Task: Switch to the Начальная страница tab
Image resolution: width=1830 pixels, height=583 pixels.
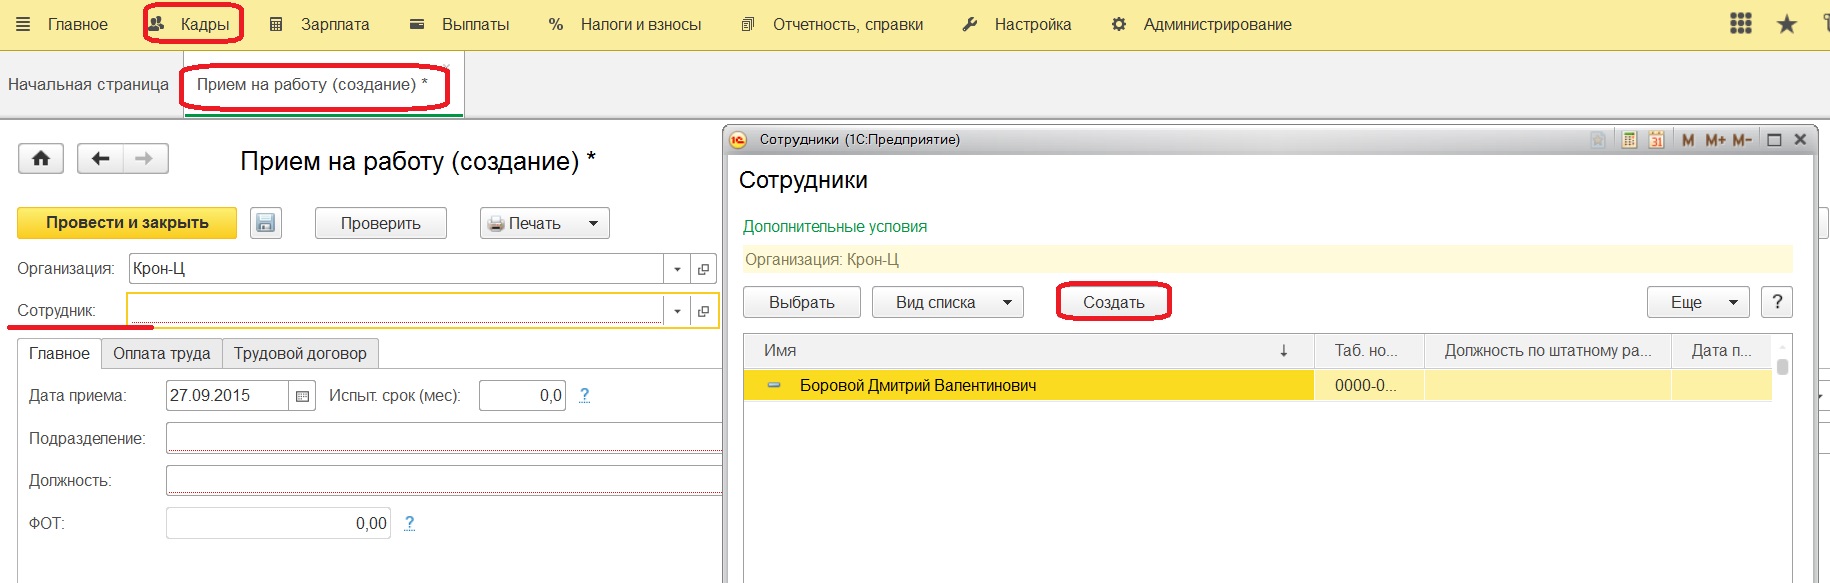Action: point(88,84)
